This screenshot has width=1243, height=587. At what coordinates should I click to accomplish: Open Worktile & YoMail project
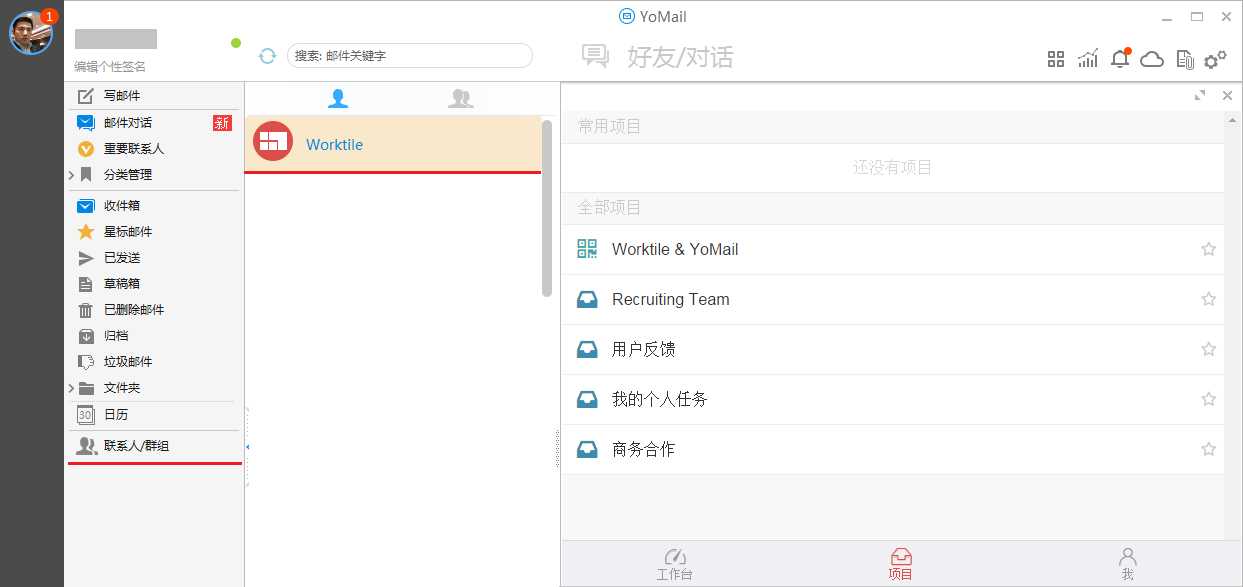click(892, 249)
